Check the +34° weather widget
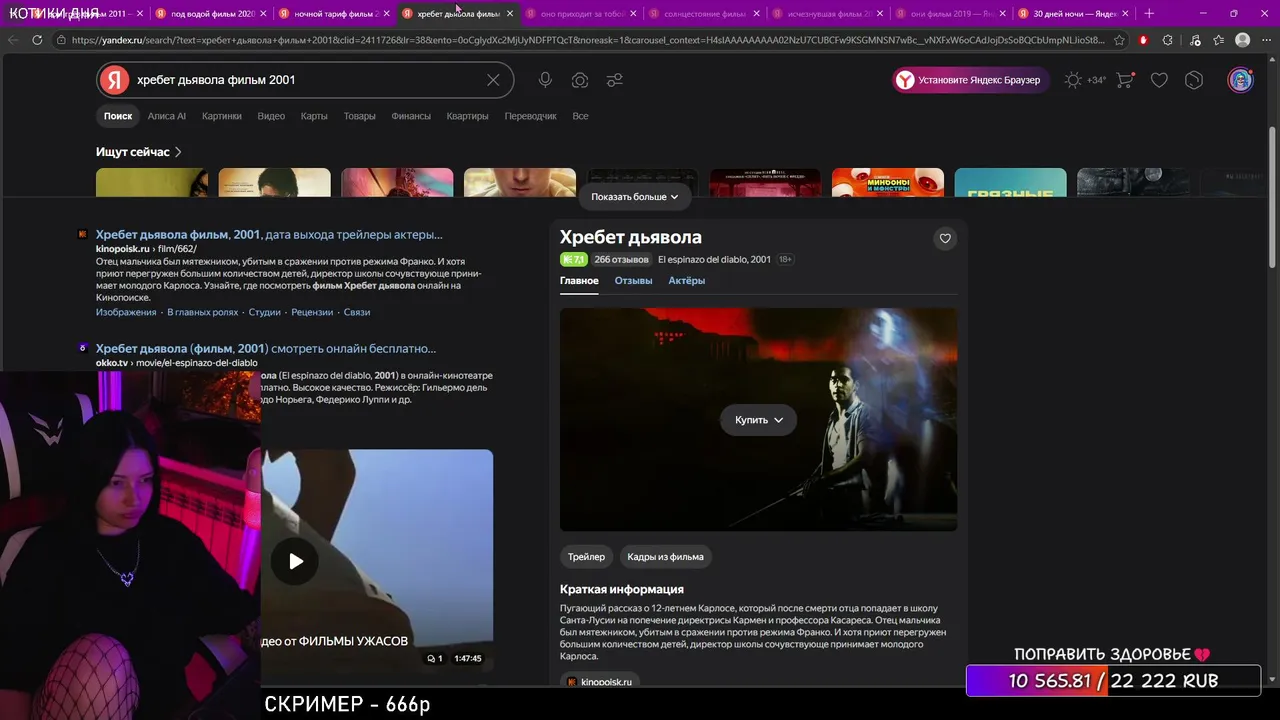 click(x=1085, y=80)
